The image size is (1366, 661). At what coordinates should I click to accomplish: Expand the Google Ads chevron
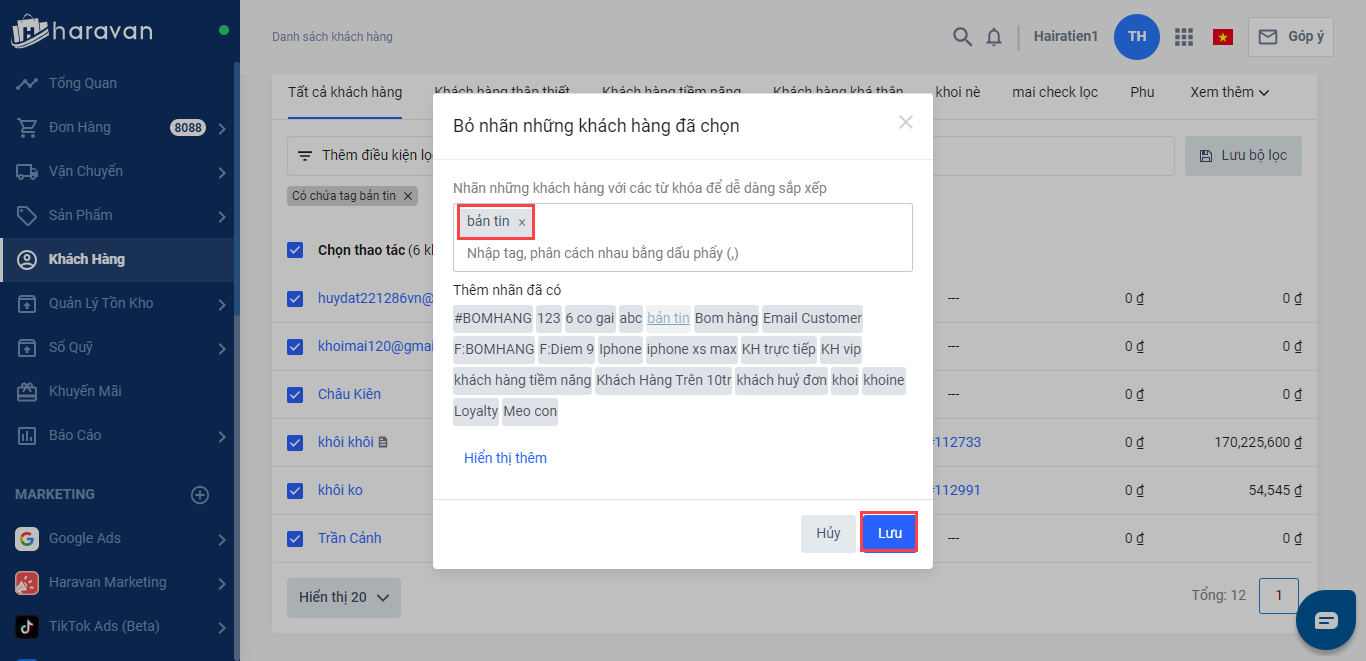[x=221, y=539]
